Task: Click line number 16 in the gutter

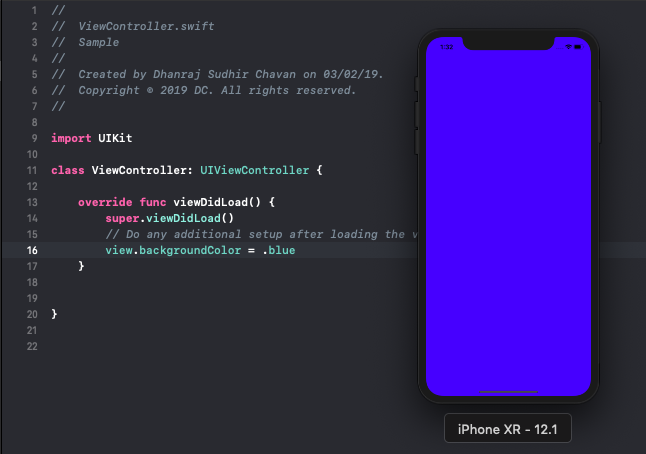Action: tap(32, 250)
